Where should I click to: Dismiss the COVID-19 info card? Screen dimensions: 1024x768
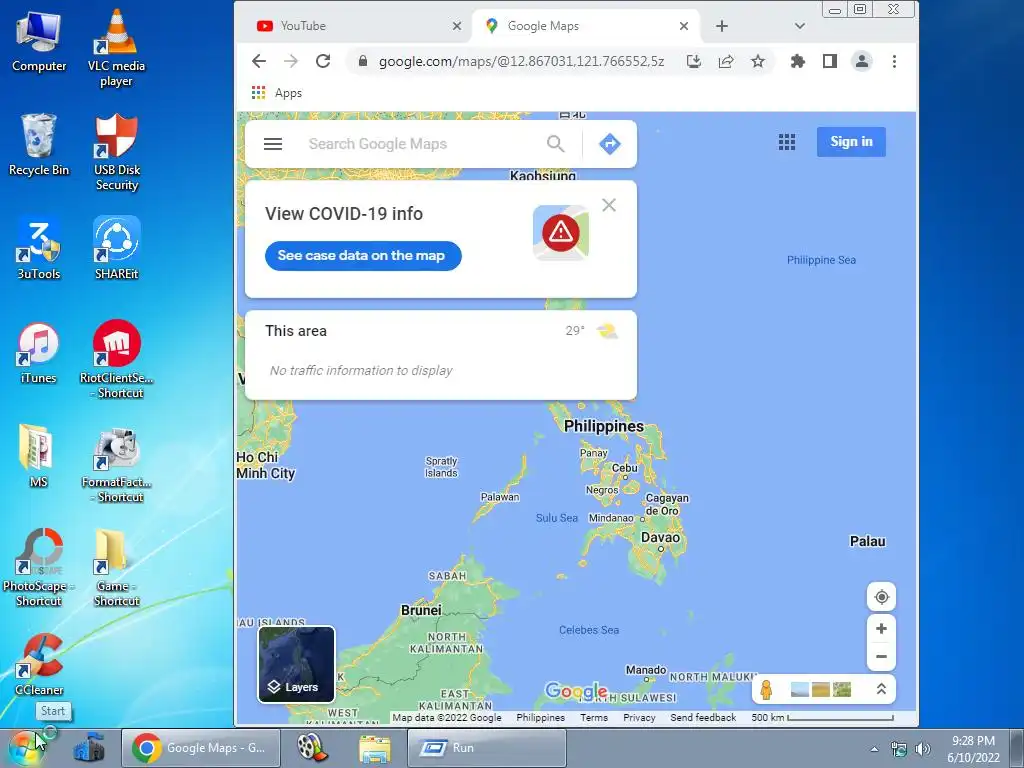click(x=609, y=205)
